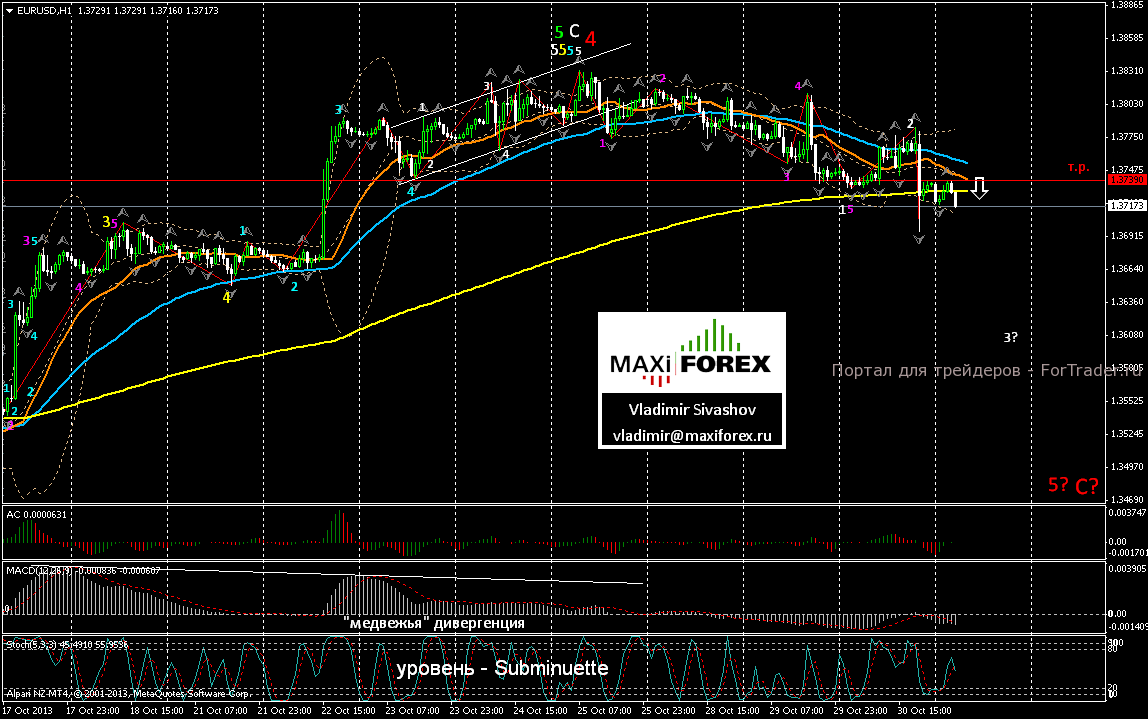This screenshot has width=1148, height=719.
Task: Click the white down arrow marker
Action: coord(981,187)
